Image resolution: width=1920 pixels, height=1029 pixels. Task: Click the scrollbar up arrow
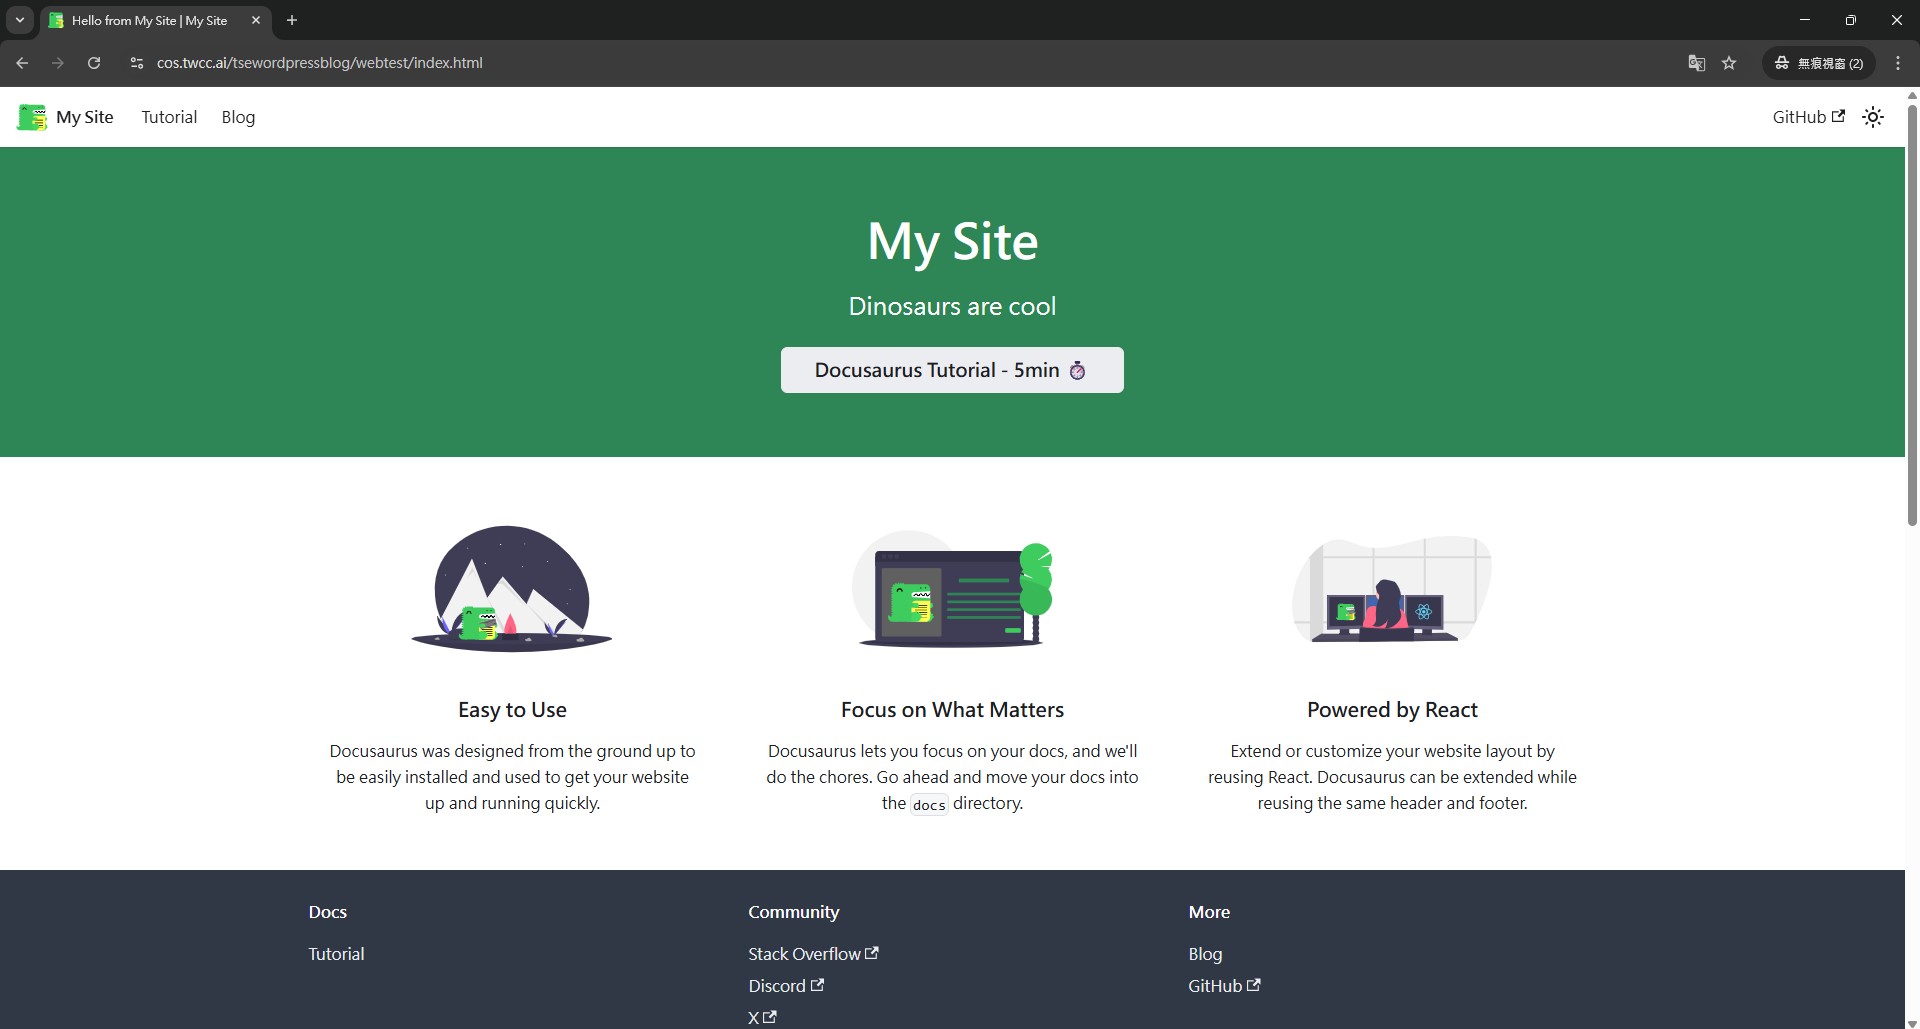1912,95
